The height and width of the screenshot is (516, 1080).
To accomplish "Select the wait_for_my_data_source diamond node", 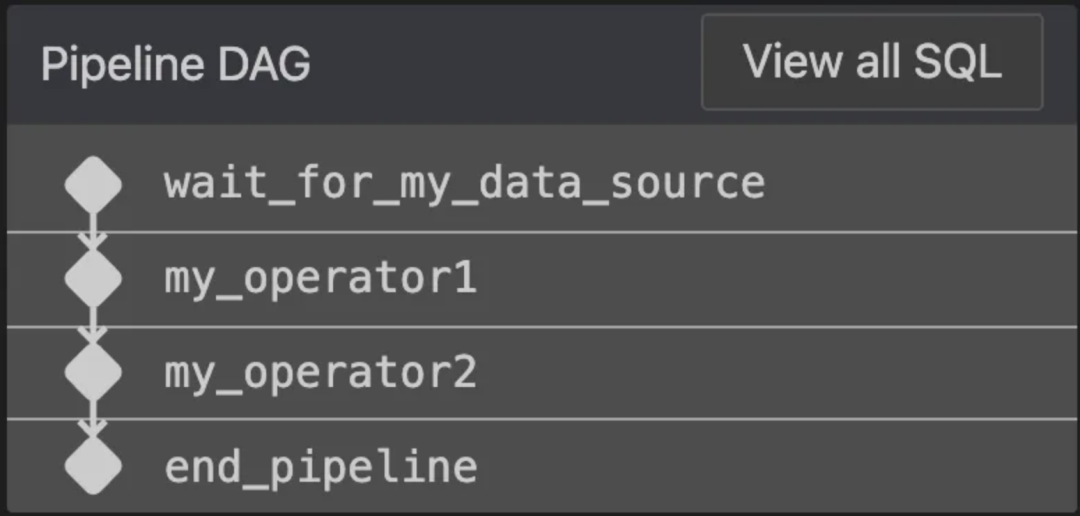I will 93,184.
